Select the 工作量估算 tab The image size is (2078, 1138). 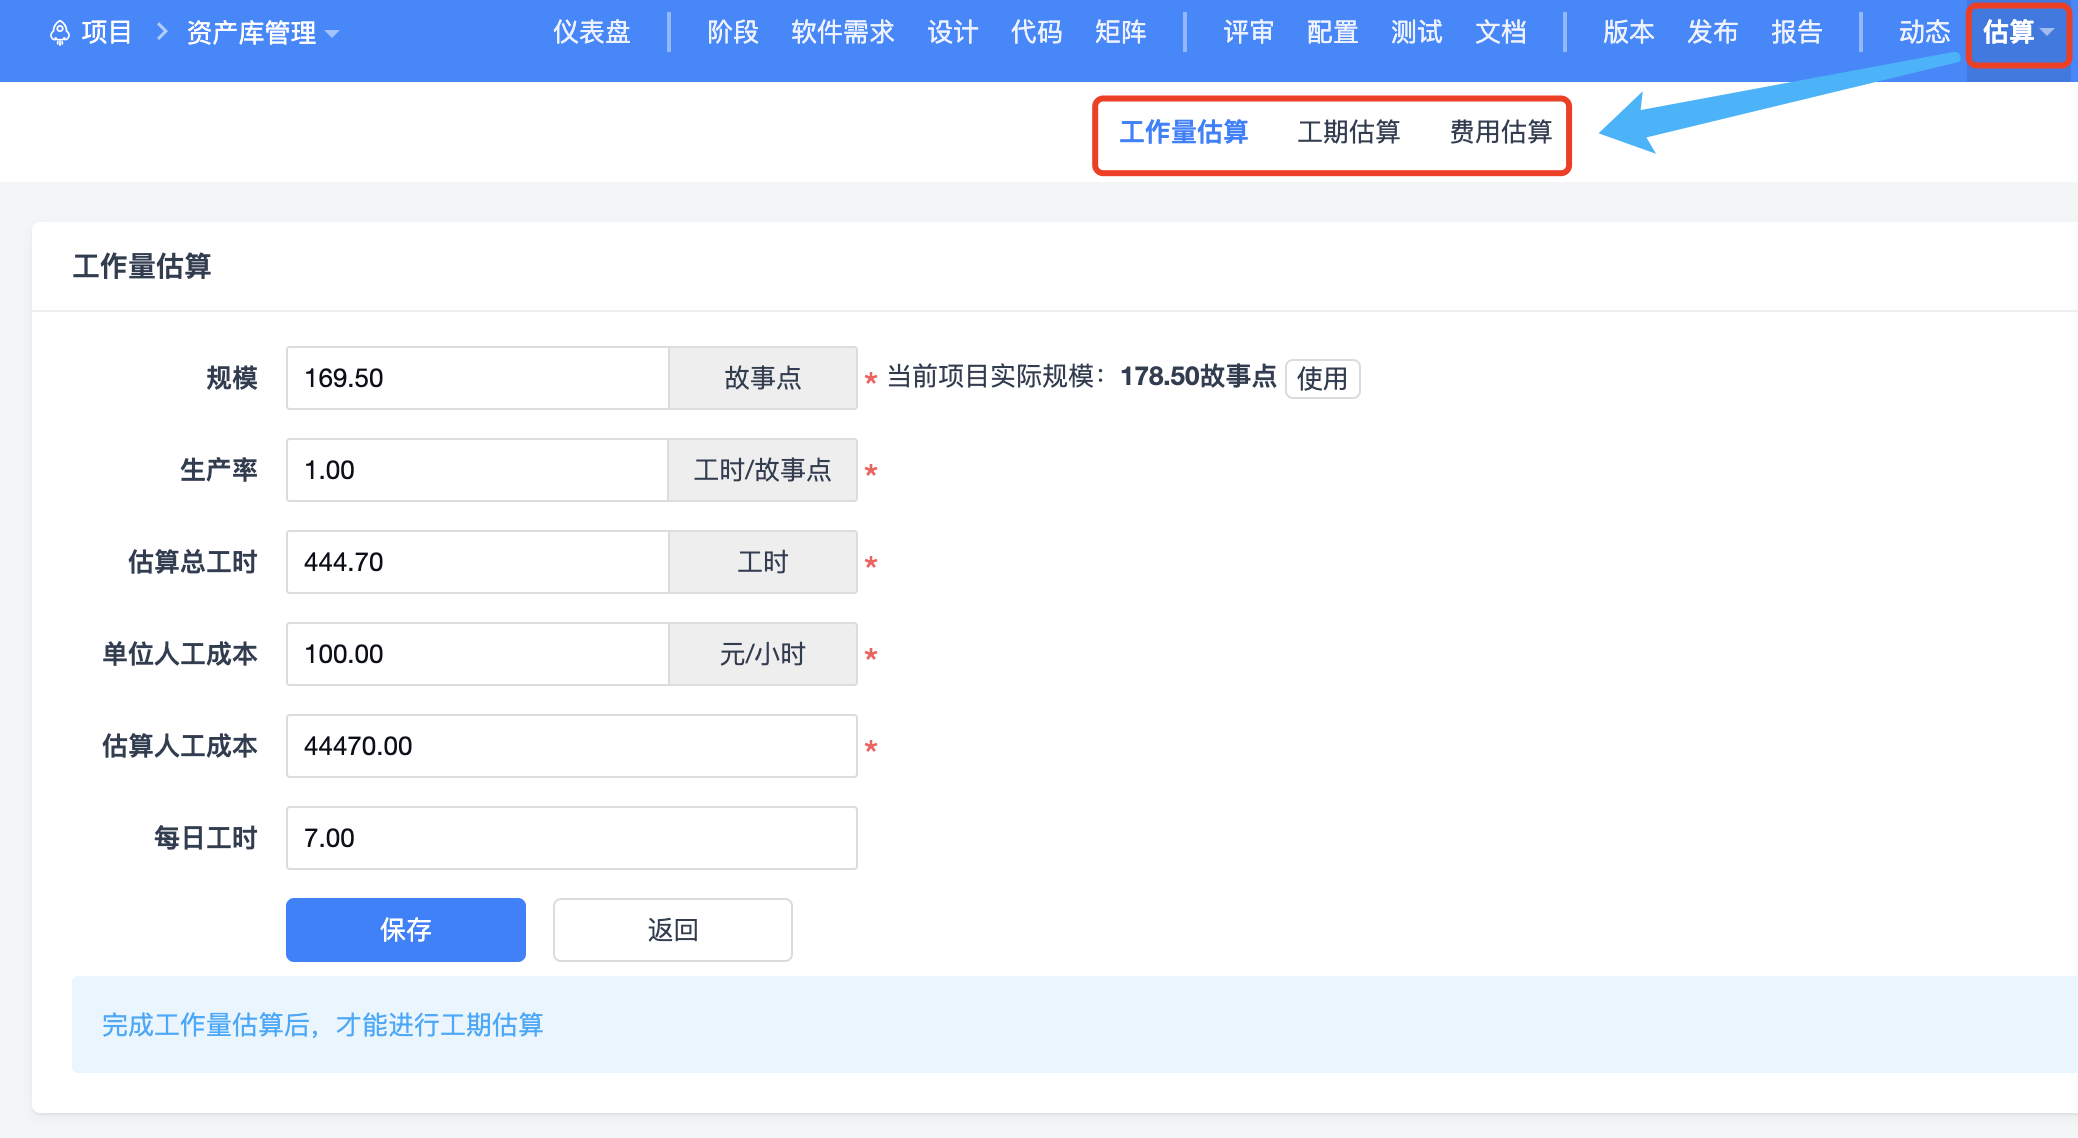pyautogui.click(x=1183, y=132)
